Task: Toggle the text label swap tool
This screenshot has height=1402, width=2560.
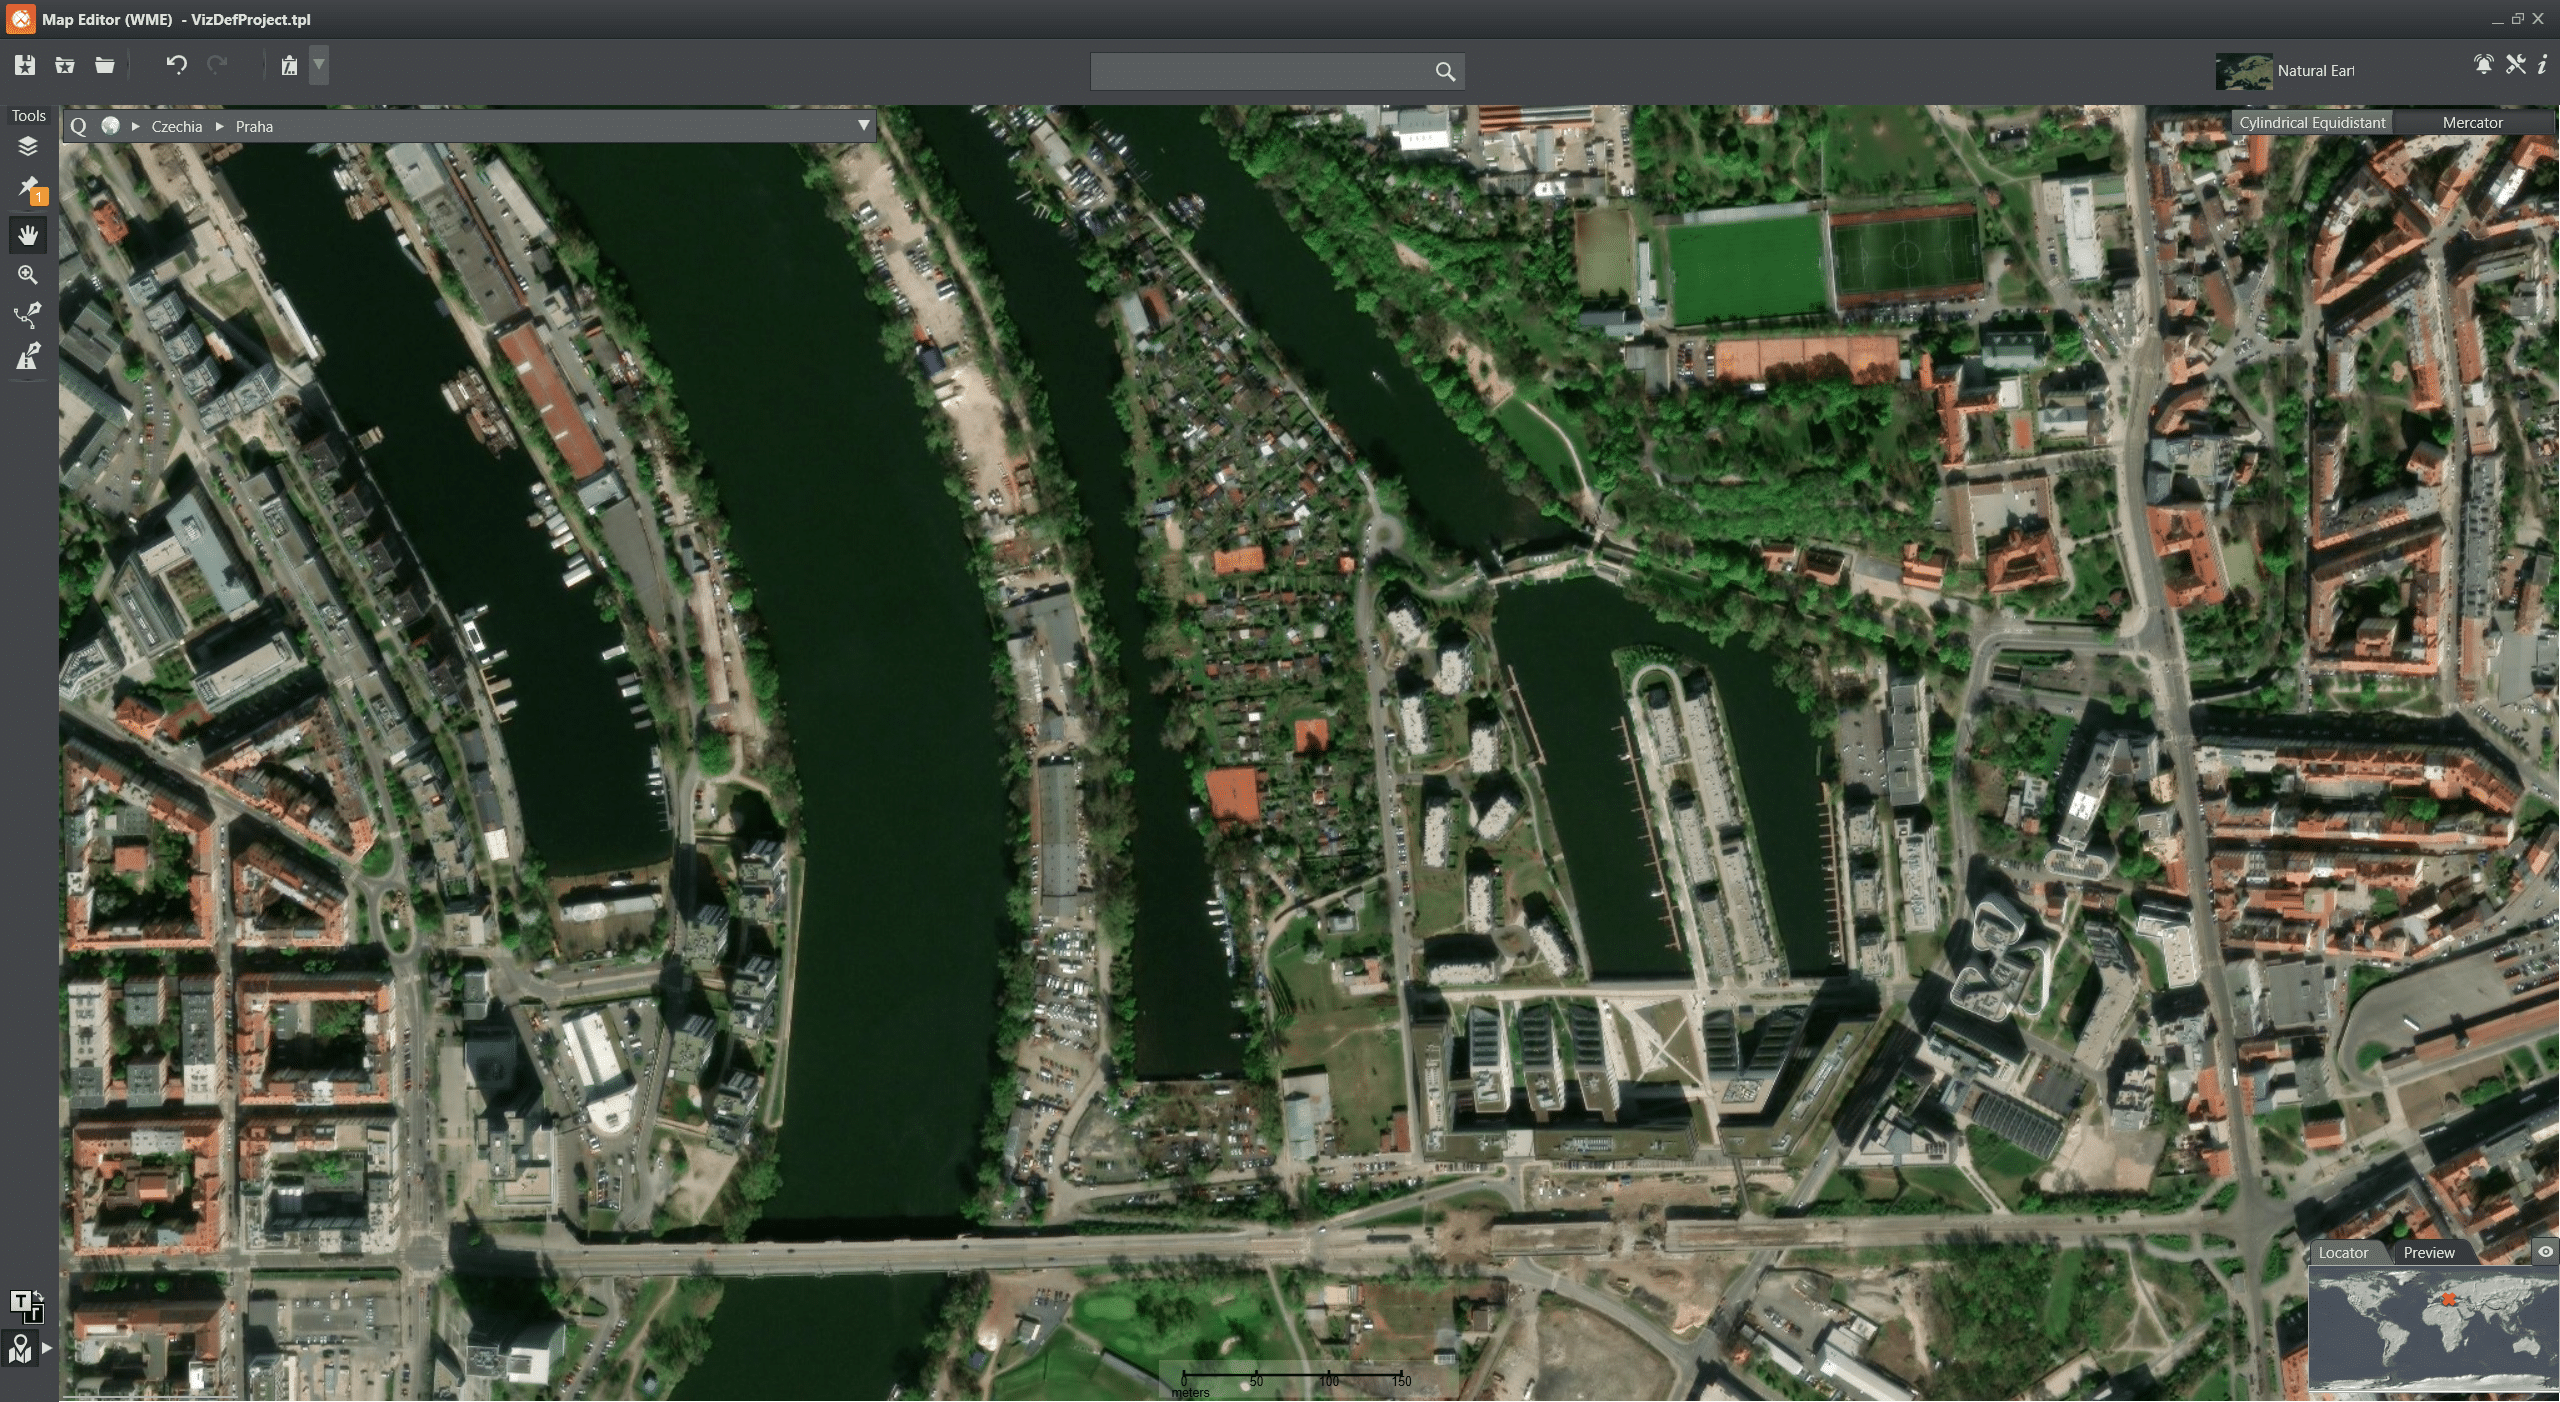Action: point(27,1305)
